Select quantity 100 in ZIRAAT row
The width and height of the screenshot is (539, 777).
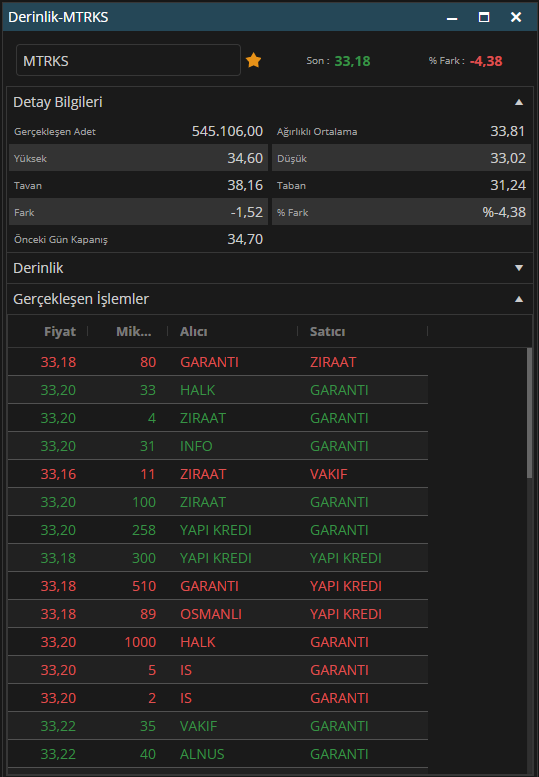tap(144, 502)
